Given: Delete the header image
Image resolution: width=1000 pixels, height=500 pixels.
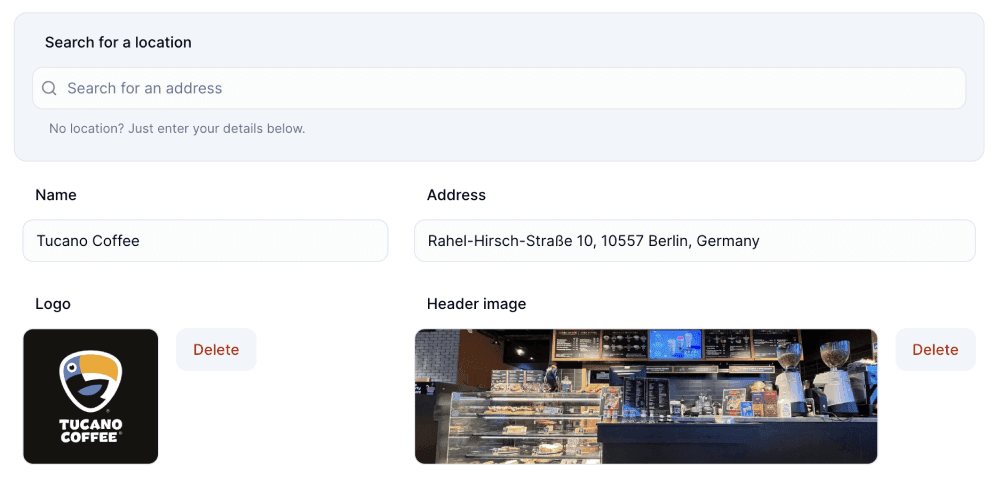Looking at the screenshot, I should coord(935,350).
